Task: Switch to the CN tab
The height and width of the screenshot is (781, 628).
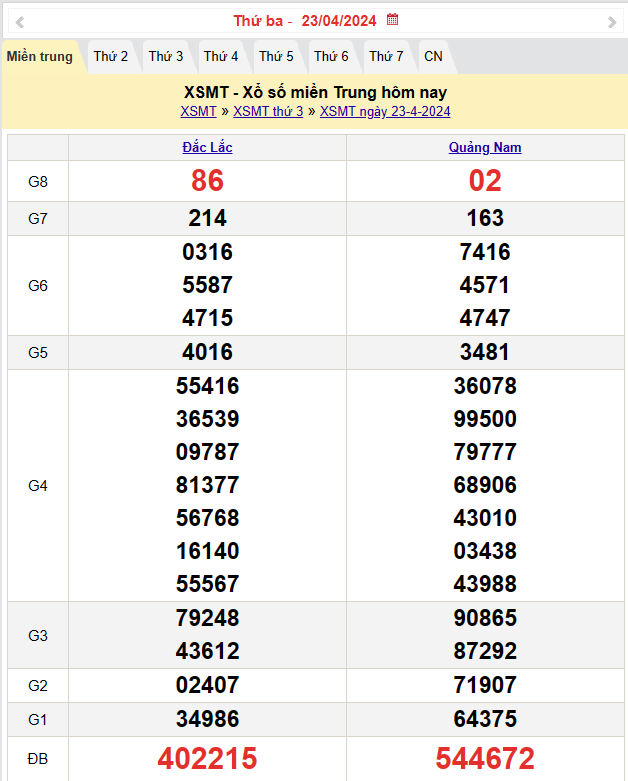Action: pos(433,57)
